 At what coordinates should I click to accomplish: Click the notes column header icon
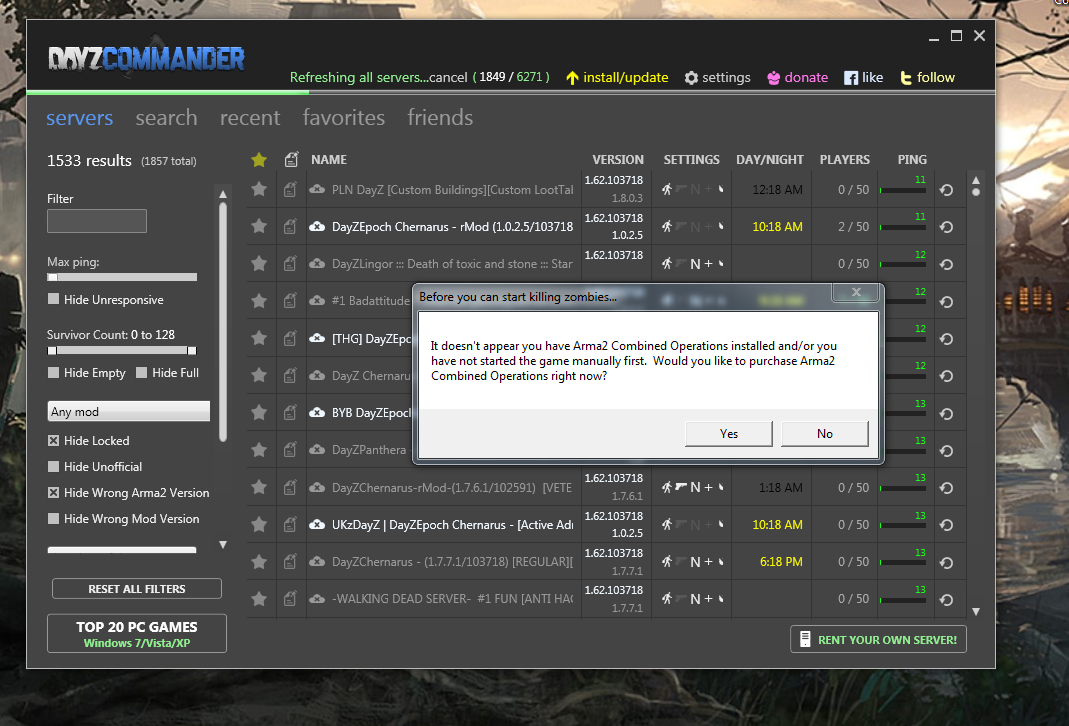point(291,160)
